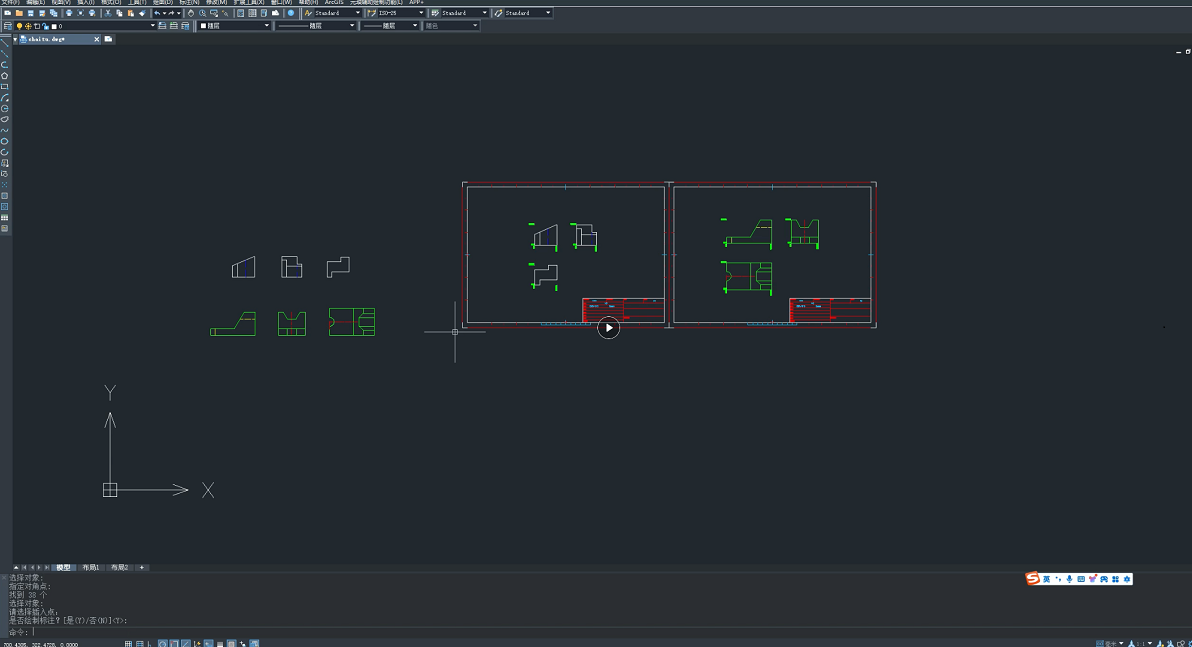Select the Rectangle draw tool
The width and height of the screenshot is (1192, 647).
[5, 87]
